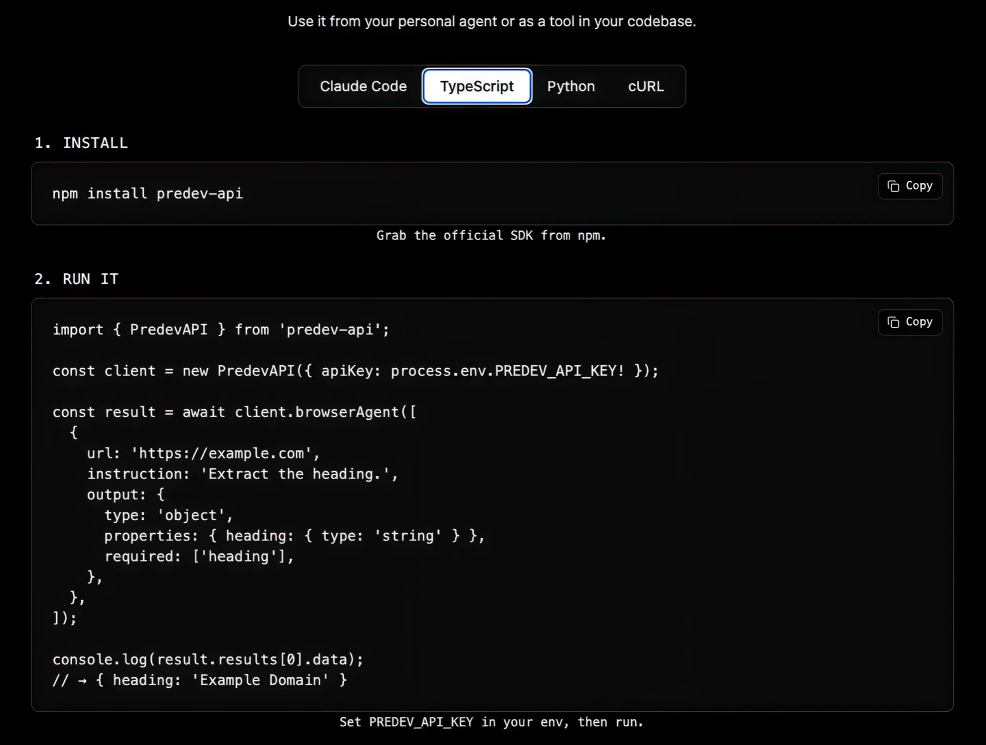Copy the TypeScript run code

click(910, 322)
